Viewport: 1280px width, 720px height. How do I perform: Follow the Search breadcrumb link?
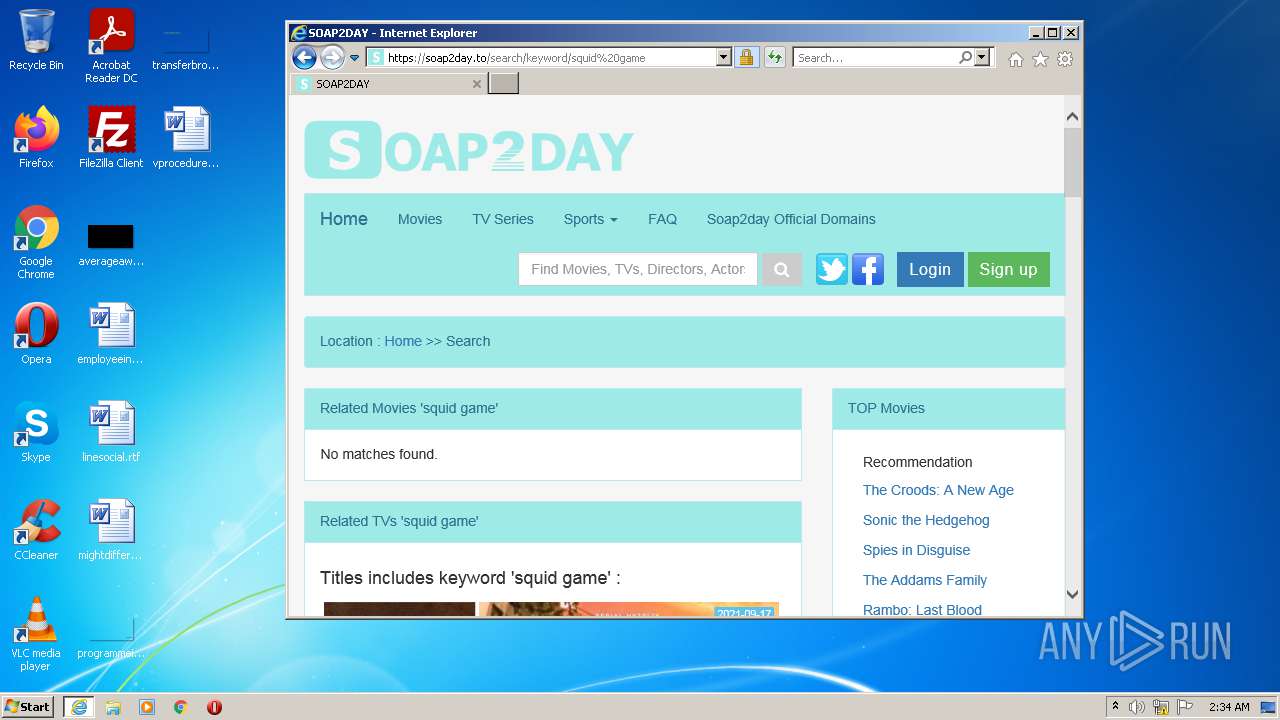[x=468, y=341]
